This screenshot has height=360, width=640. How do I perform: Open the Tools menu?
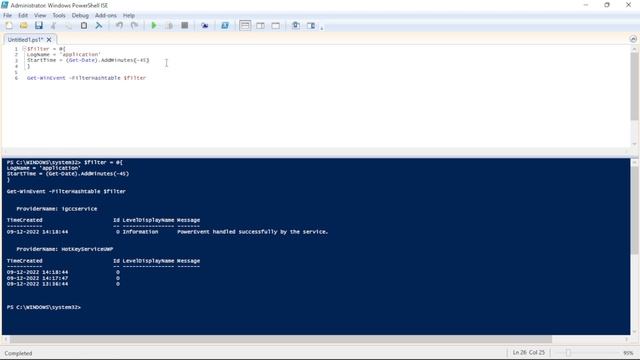coord(59,16)
